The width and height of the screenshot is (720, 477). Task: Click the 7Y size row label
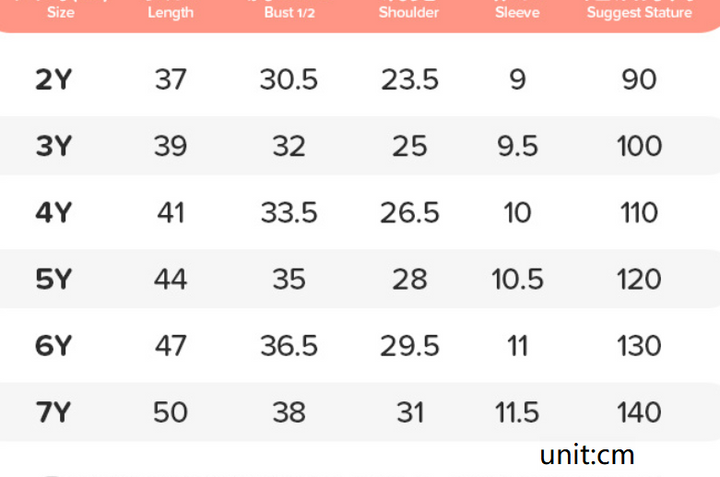pyautogui.click(x=54, y=412)
